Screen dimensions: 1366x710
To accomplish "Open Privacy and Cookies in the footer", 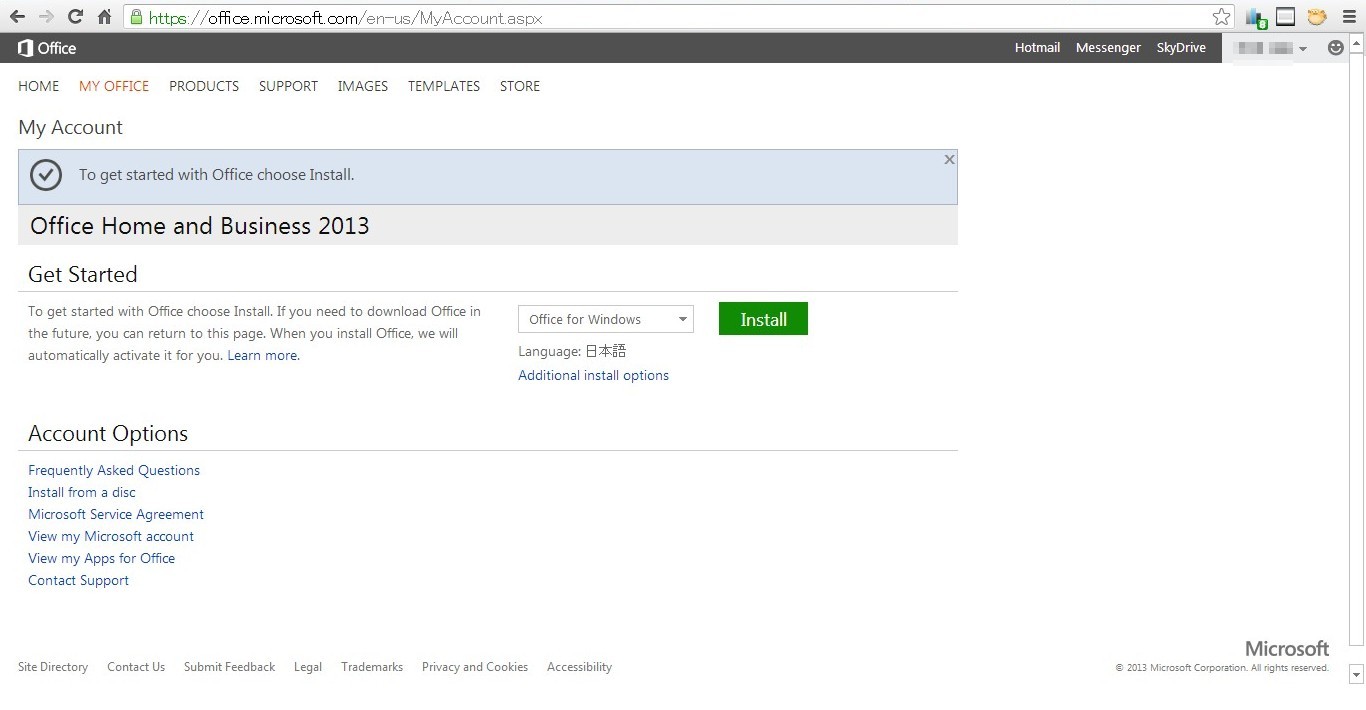I will click(x=475, y=667).
